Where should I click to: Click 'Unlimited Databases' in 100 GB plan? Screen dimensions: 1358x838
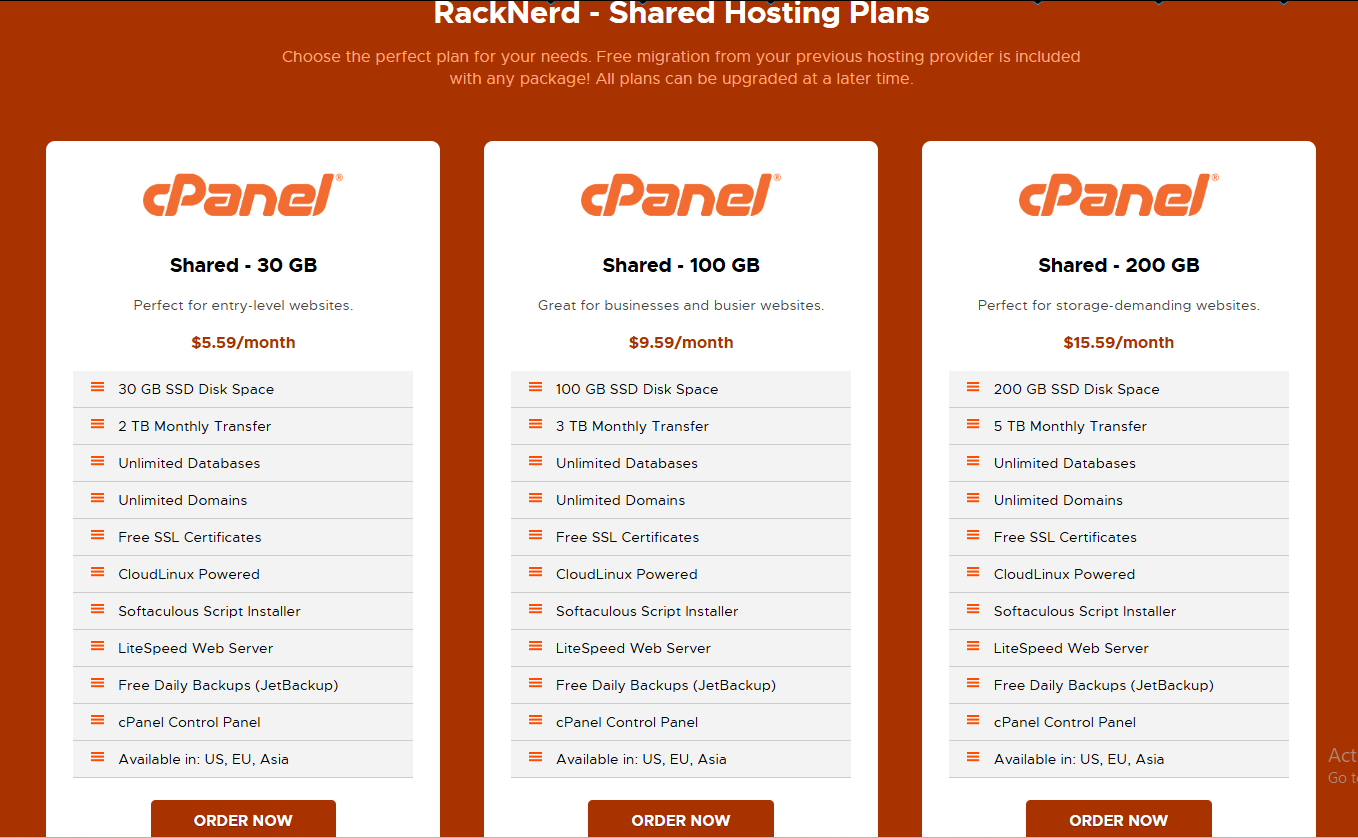pos(627,463)
